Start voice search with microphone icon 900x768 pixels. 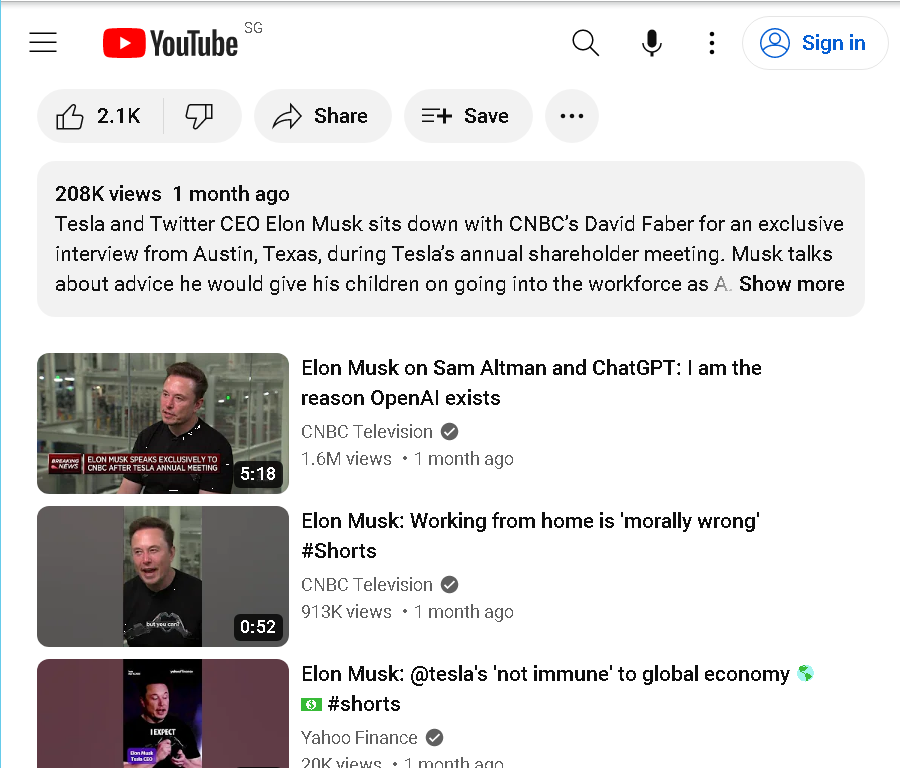[651, 43]
